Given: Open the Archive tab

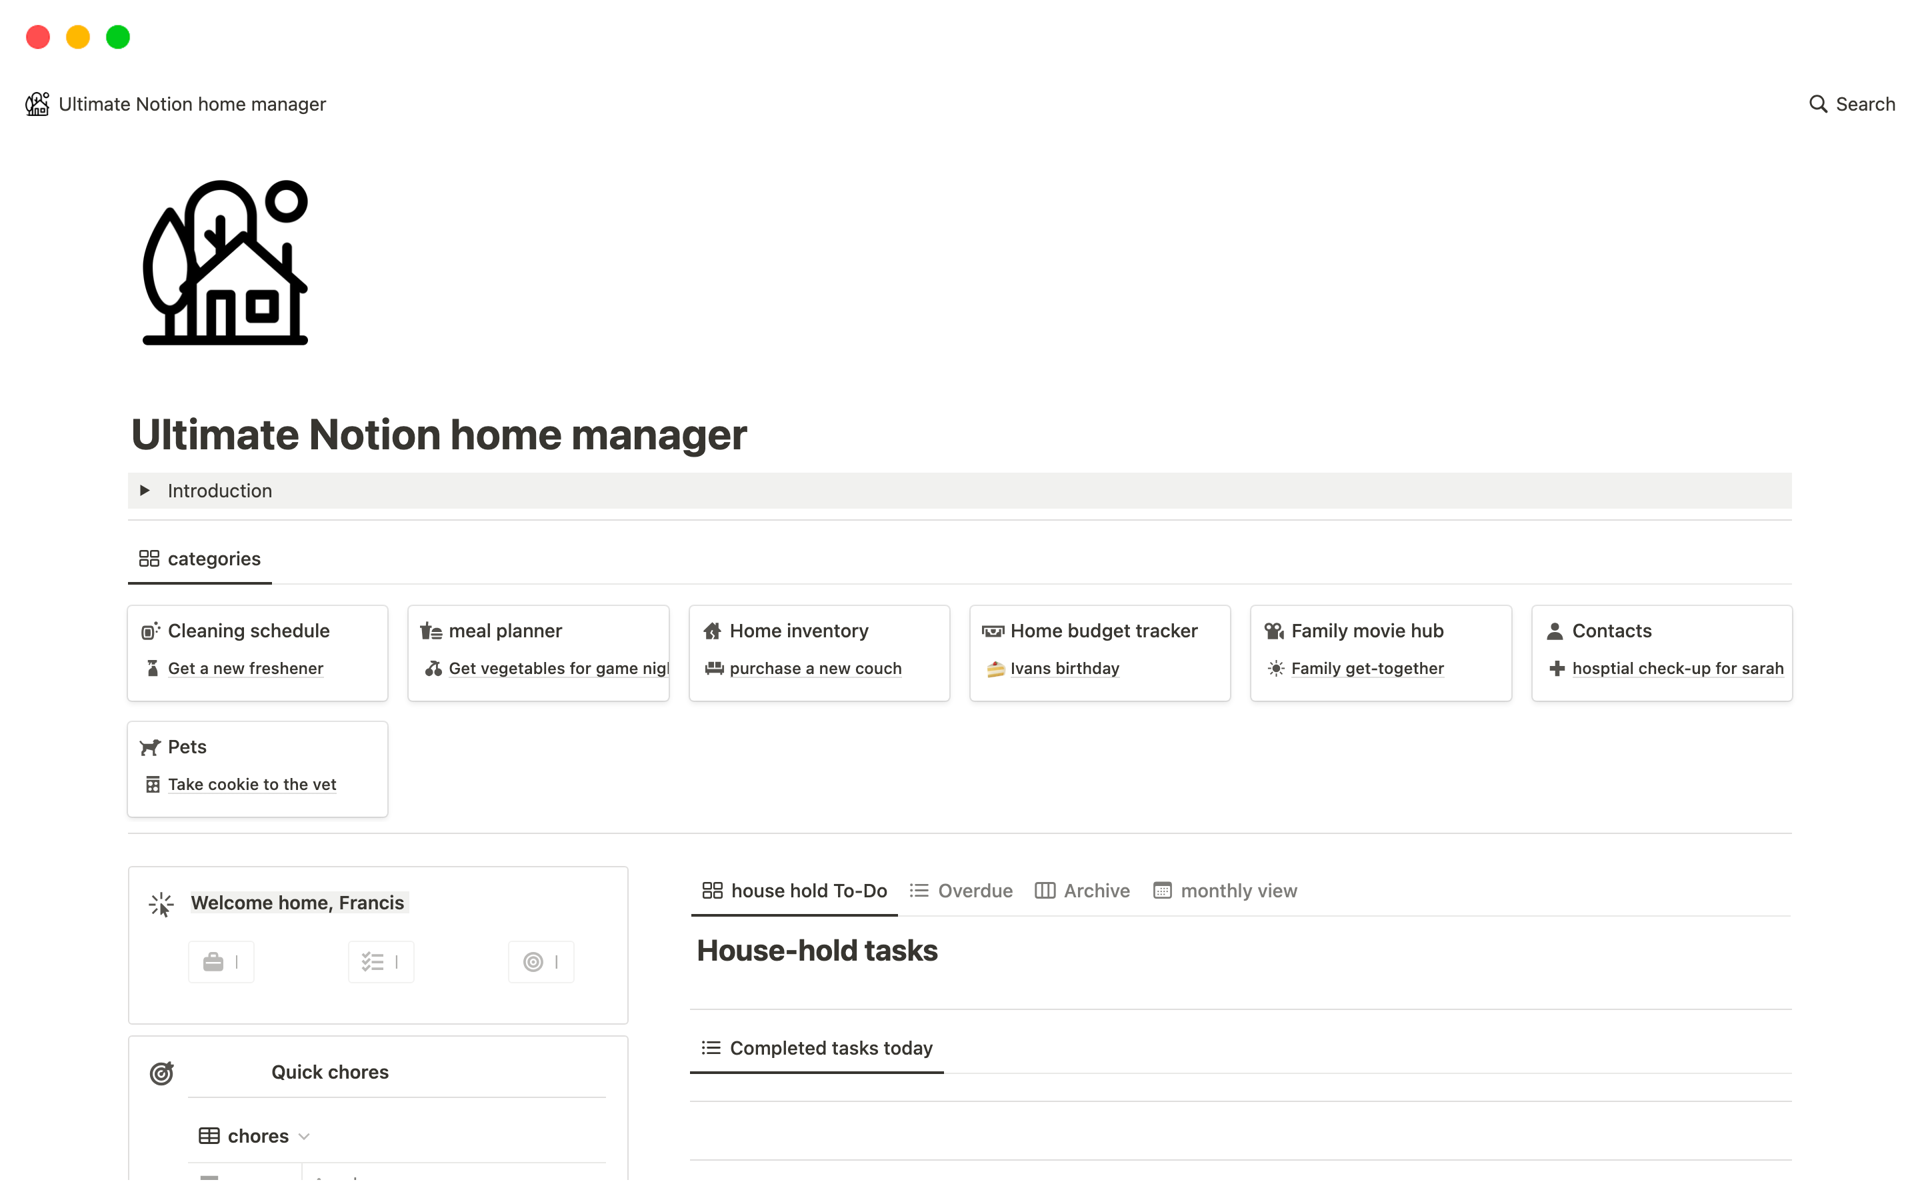Looking at the screenshot, I should 1082,891.
